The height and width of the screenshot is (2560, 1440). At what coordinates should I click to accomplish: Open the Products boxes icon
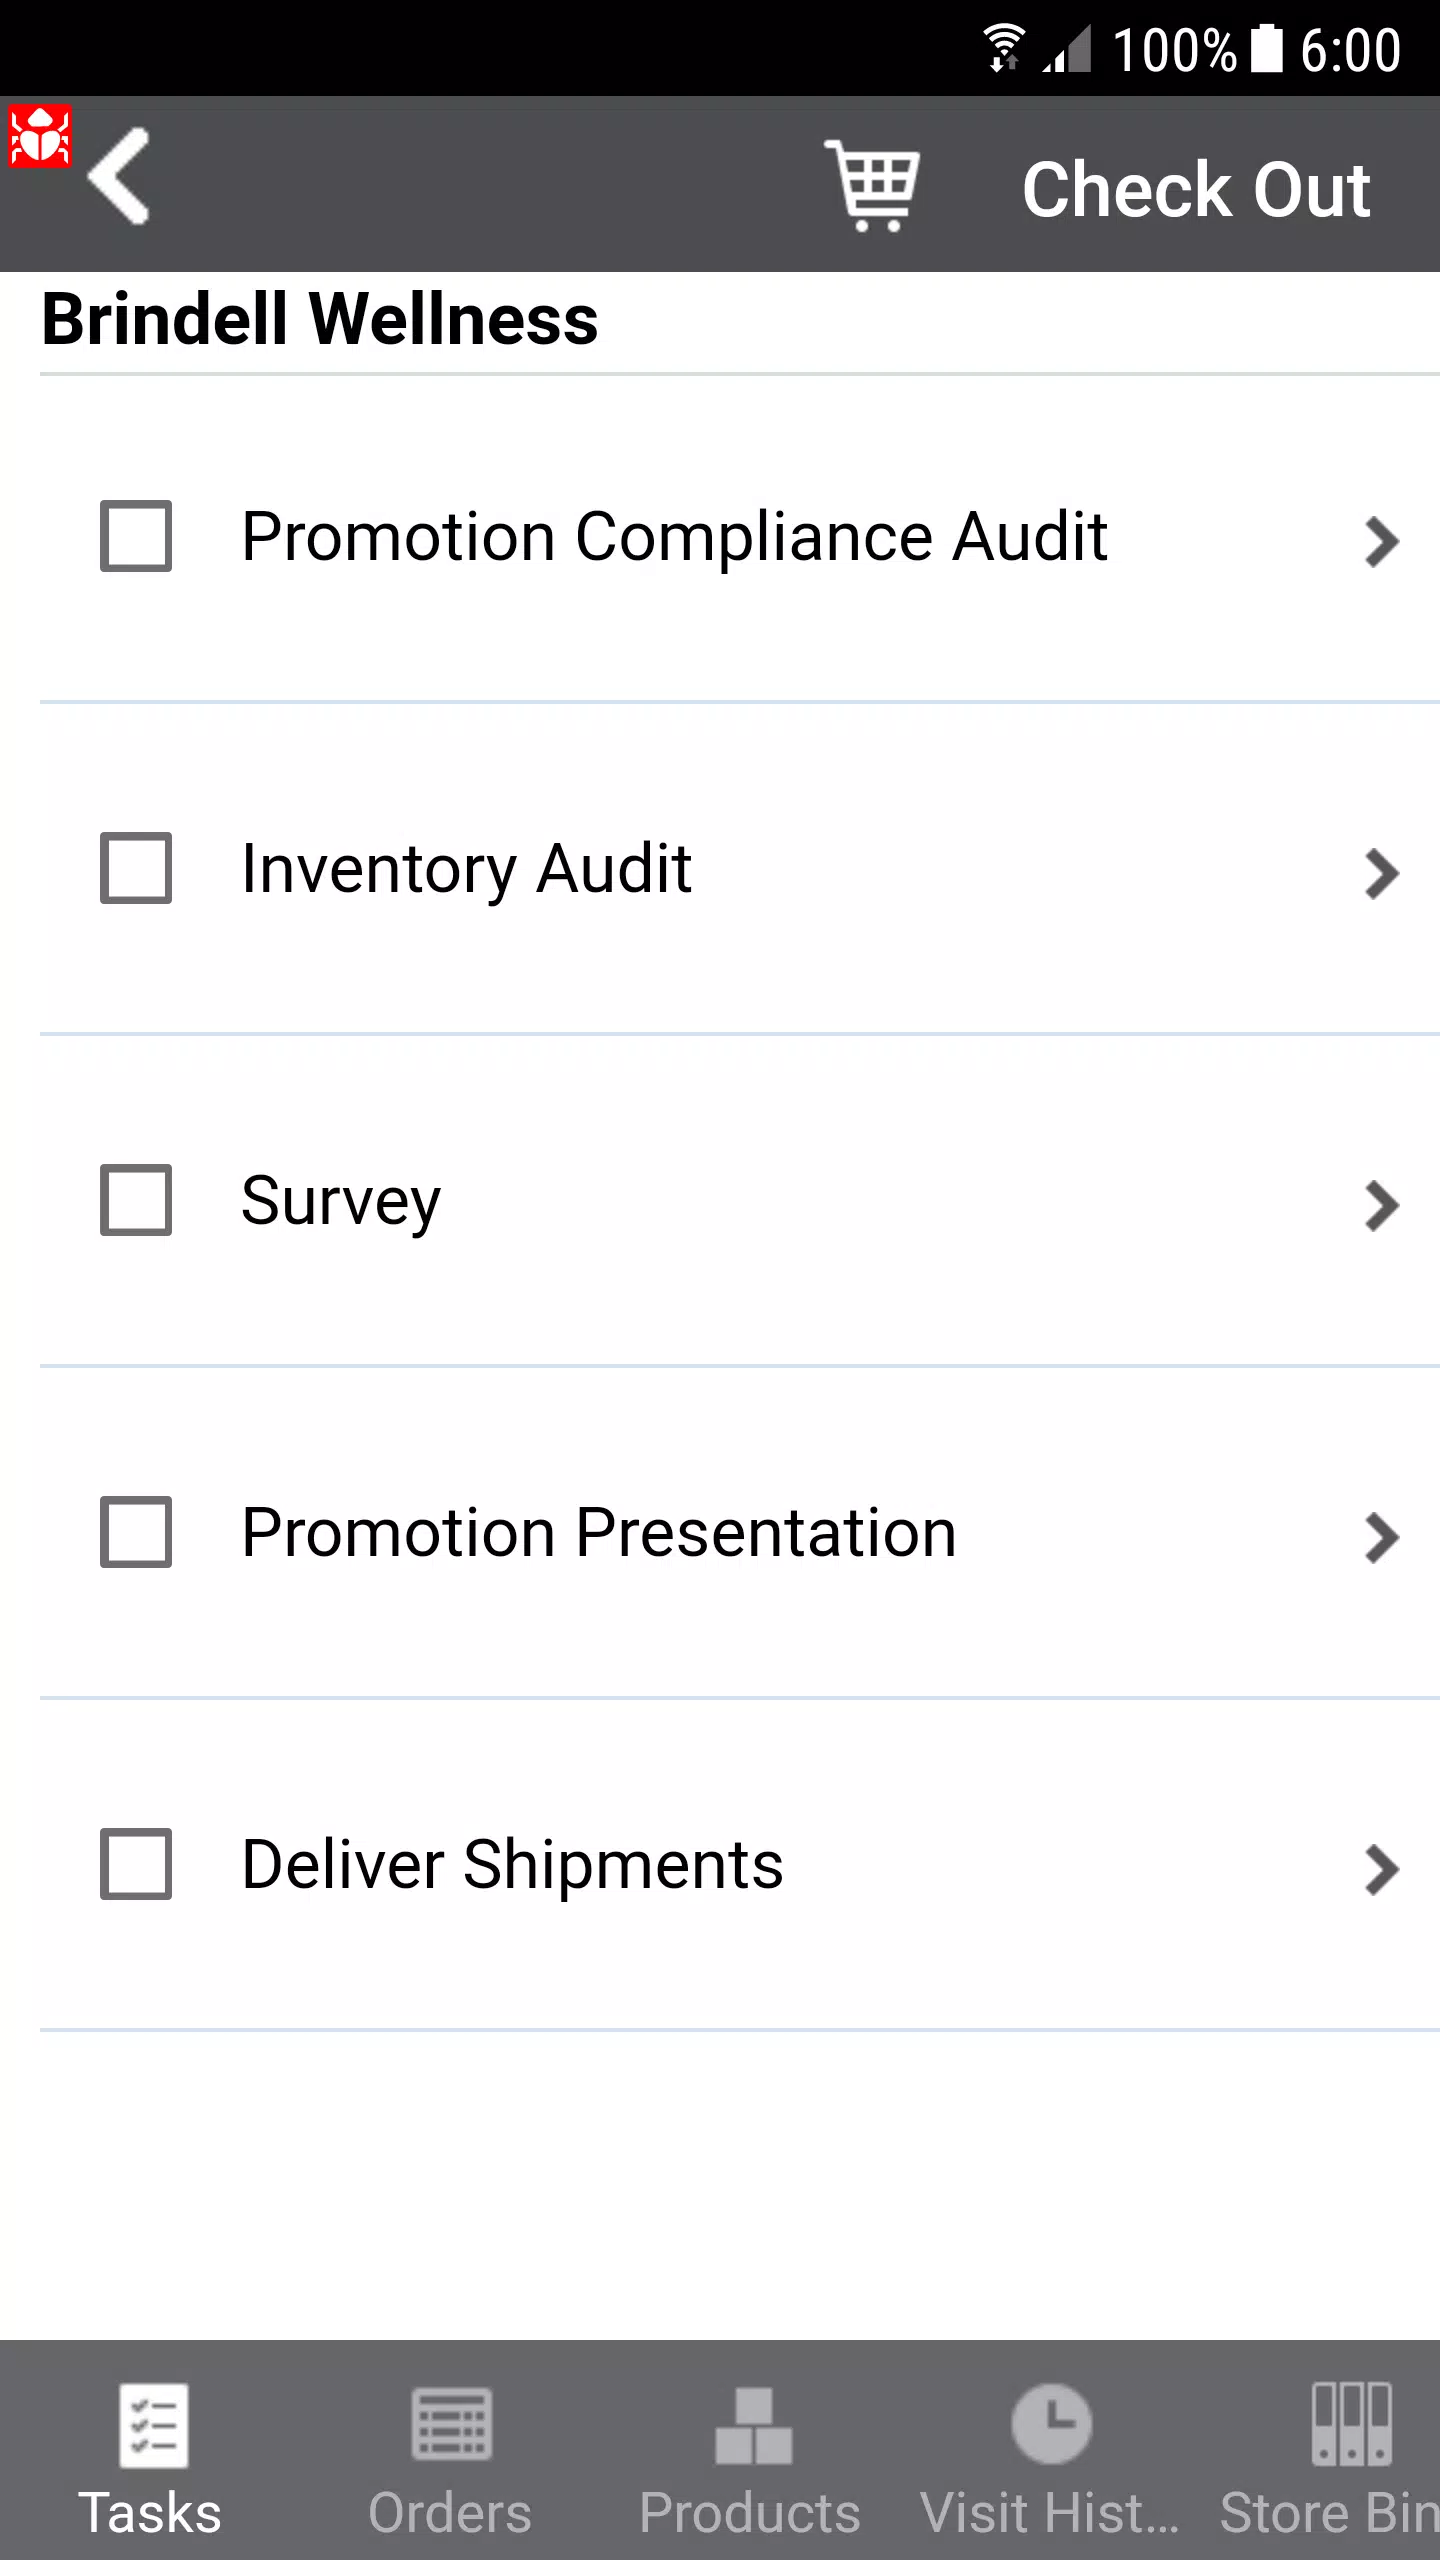click(x=753, y=2426)
